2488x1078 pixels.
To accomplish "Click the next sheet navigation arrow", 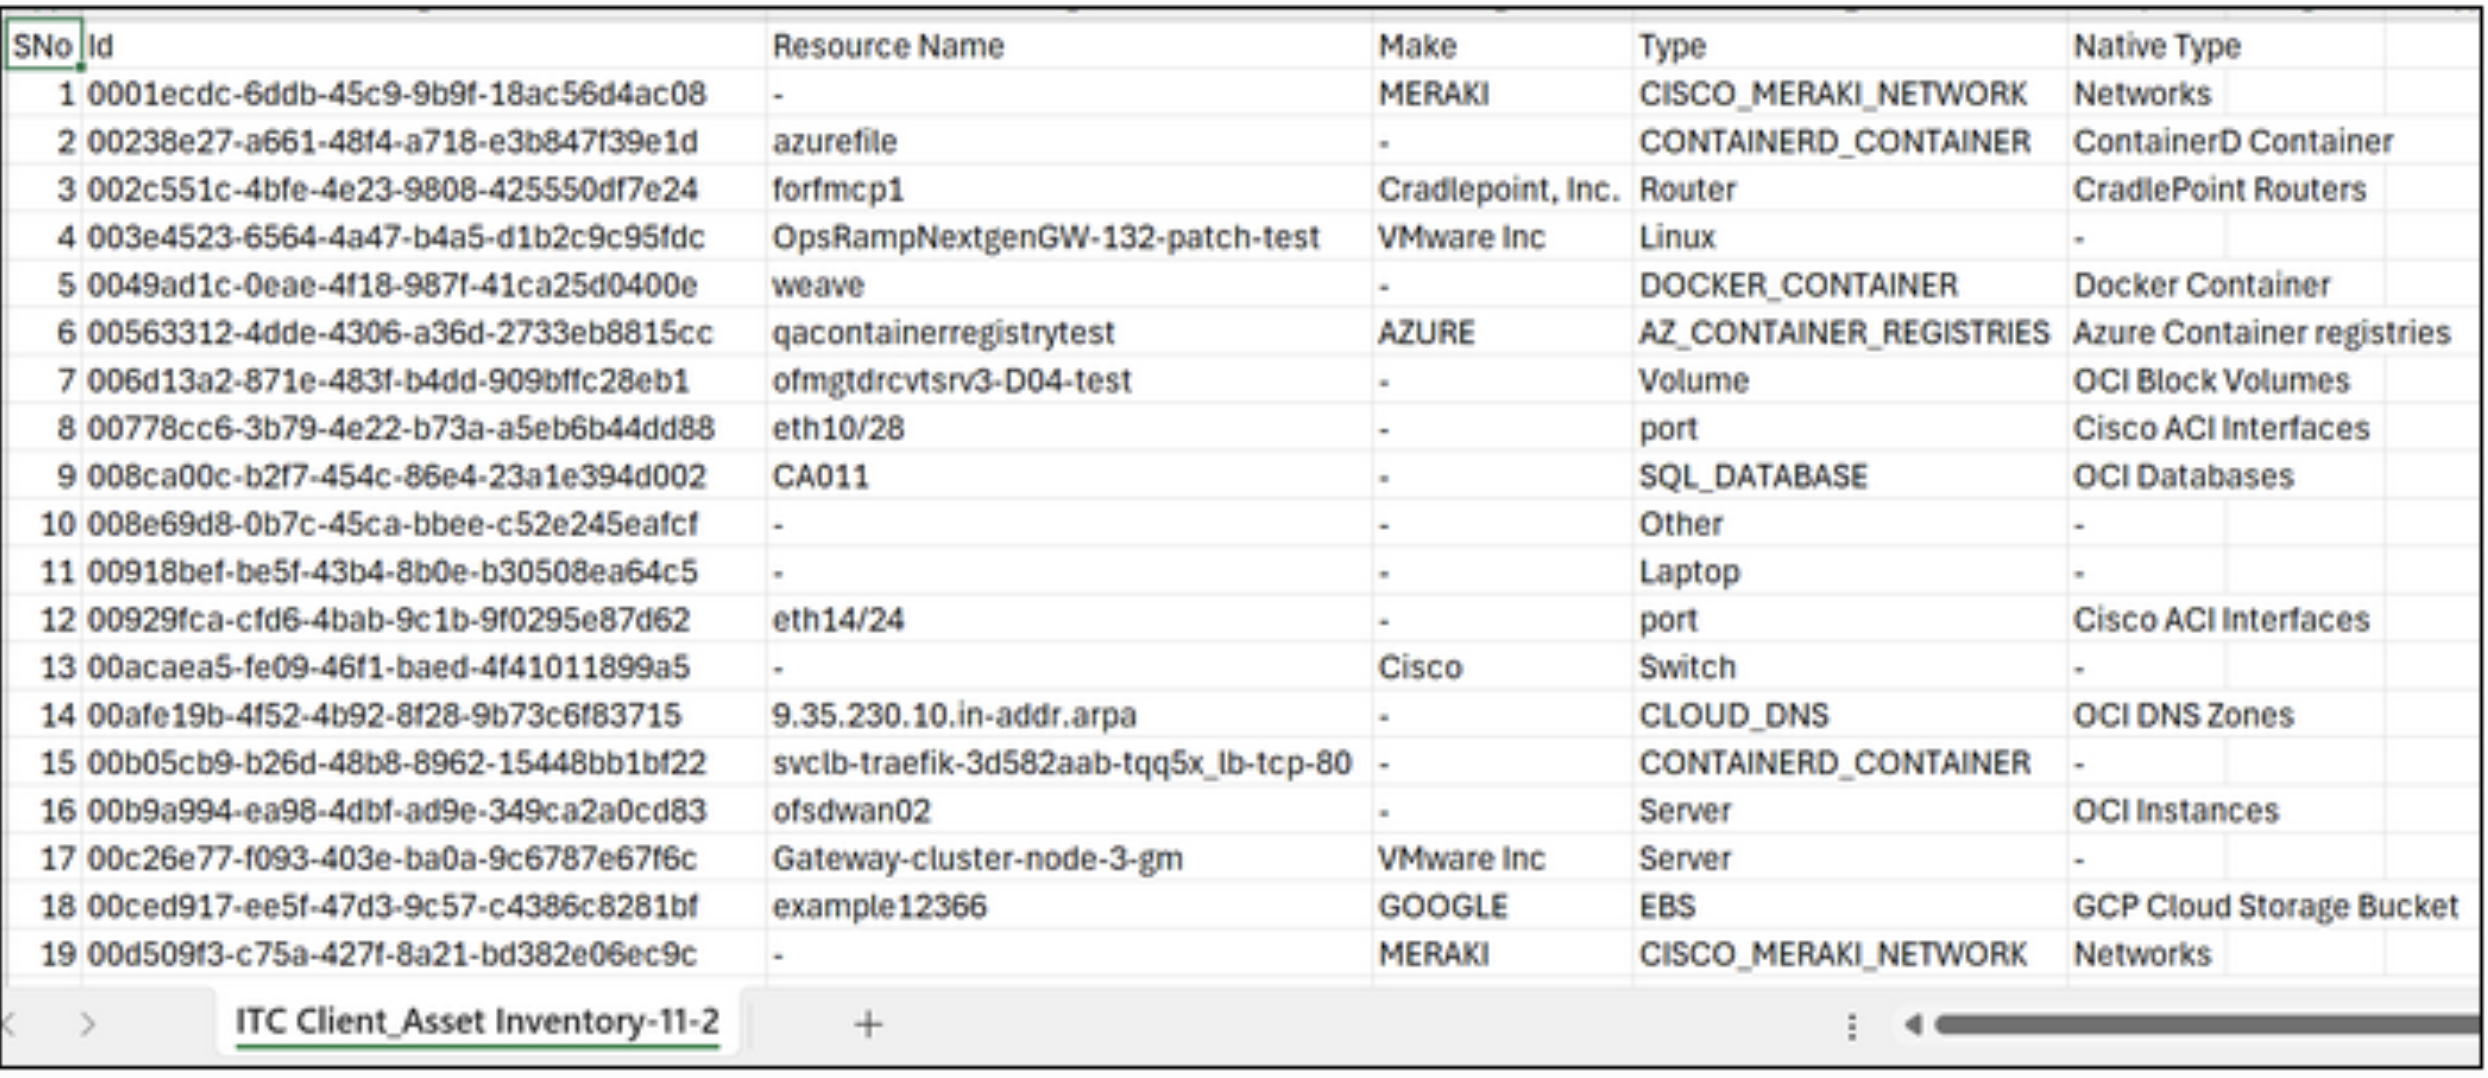I will (88, 1024).
